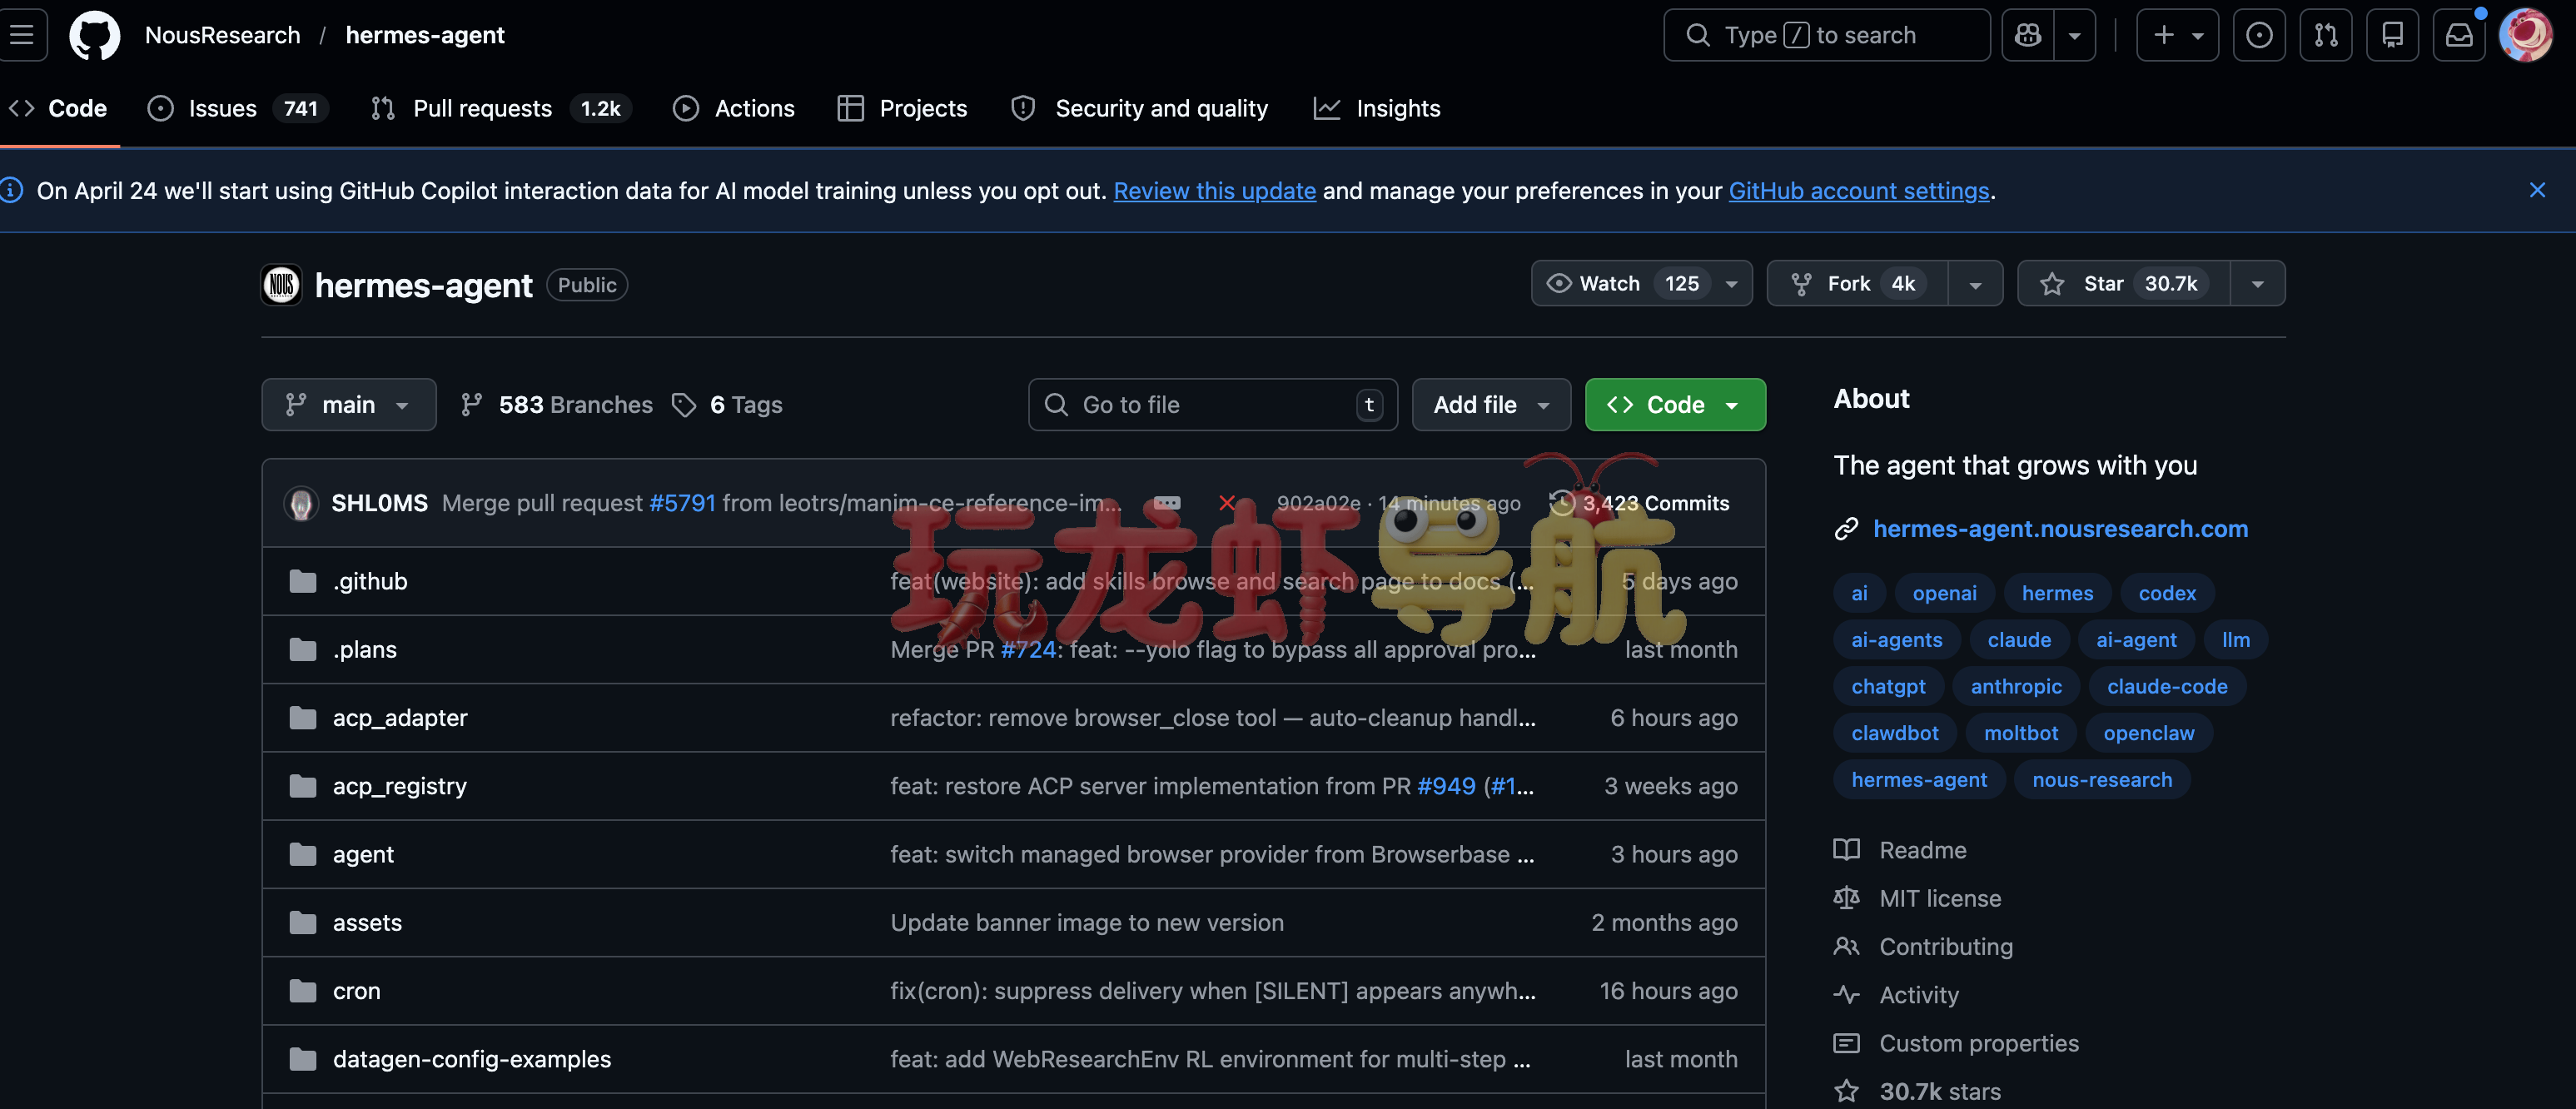Open the main branch selector
The width and height of the screenshot is (2576, 1109).
(x=348, y=404)
